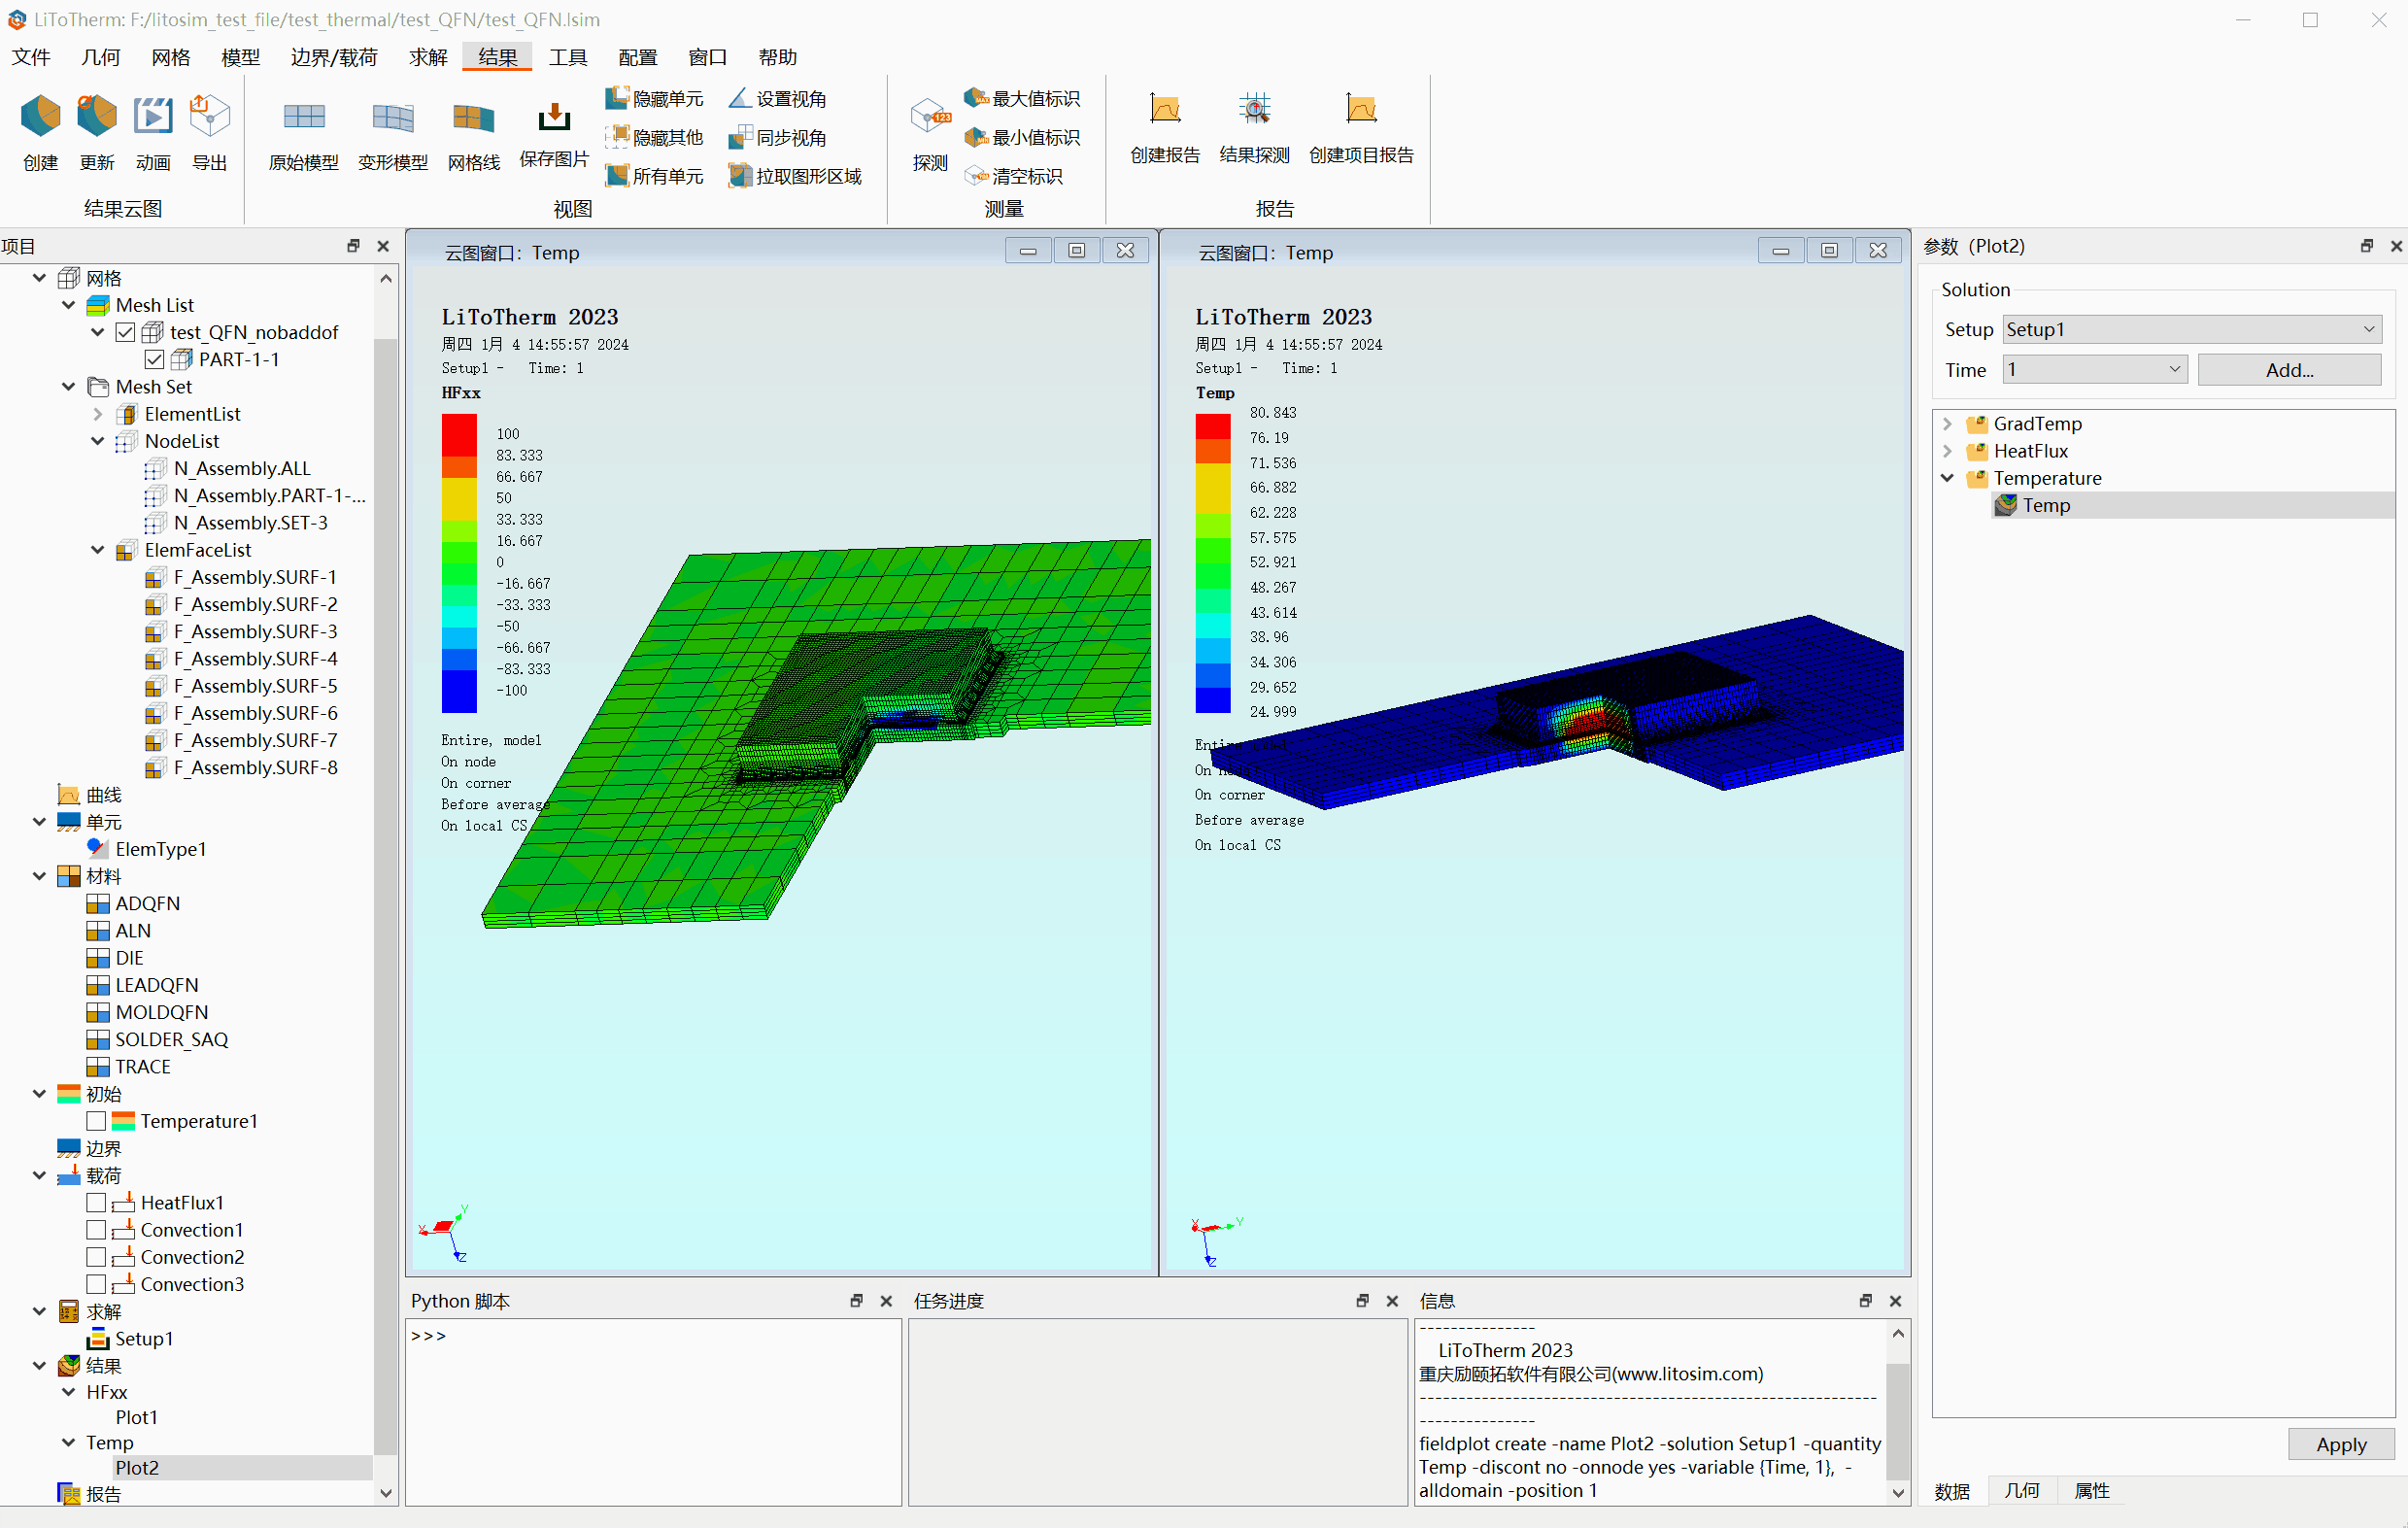Open the Setup1 solution dropdown
This screenshot has height=1528, width=2408.
click(x=2191, y=329)
